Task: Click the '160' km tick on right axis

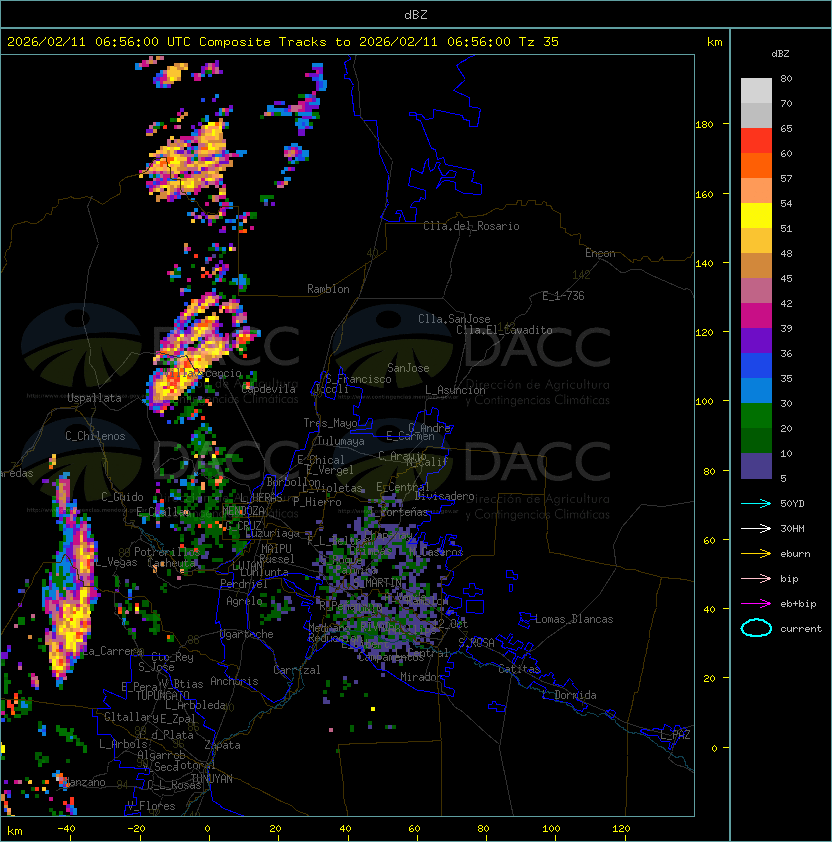Action: tap(704, 194)
